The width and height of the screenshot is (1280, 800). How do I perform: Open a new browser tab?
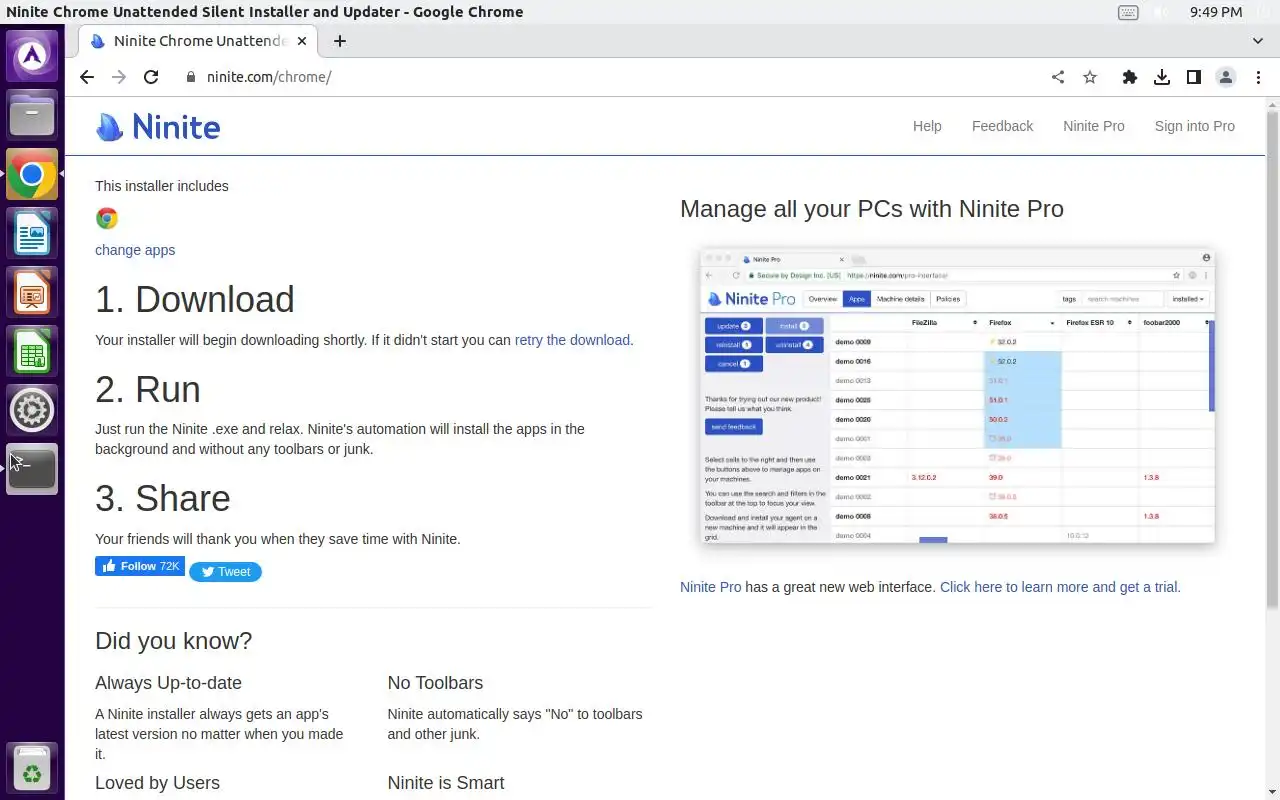click(340, 41)
